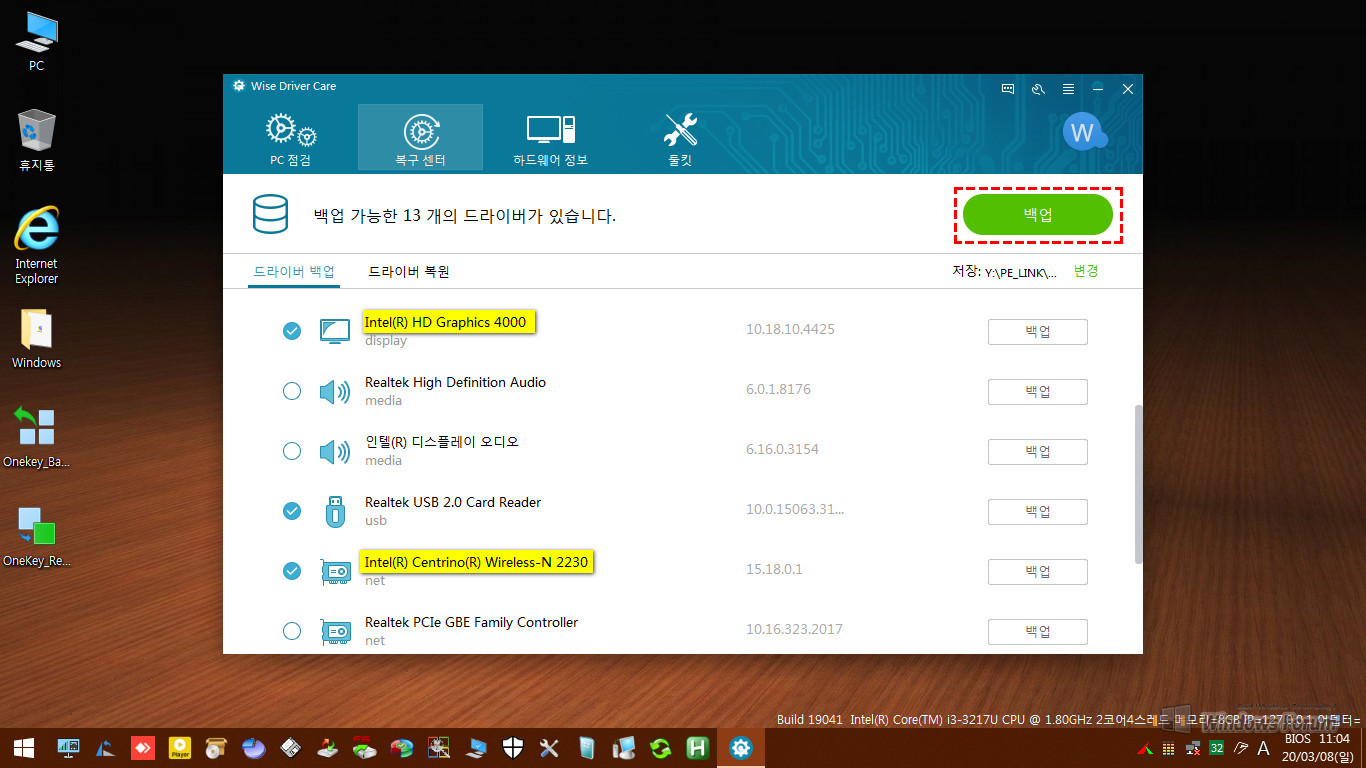
Task: Back up the 인텔(R) 디스플레이 오디오 driver
Action: click(x=1038, y=452)
